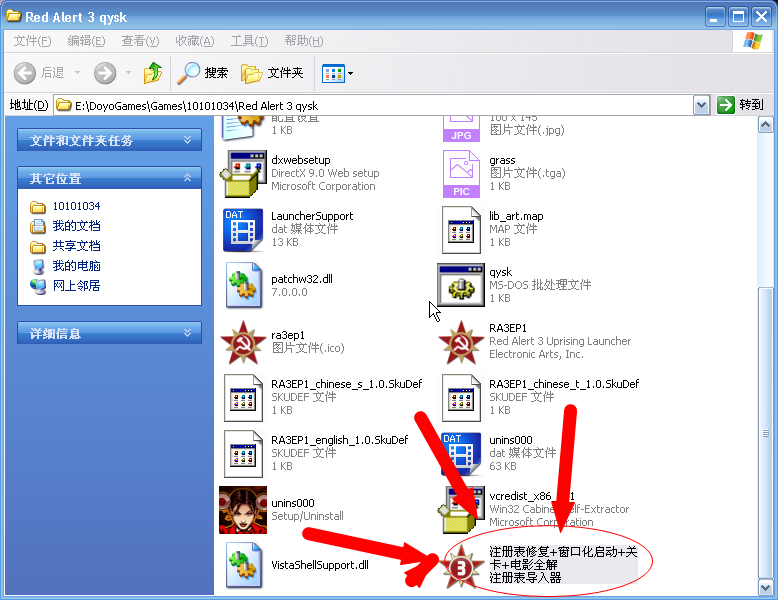Select the partially visible JPG image file
The image size is (778, 600).
point(461,129)
